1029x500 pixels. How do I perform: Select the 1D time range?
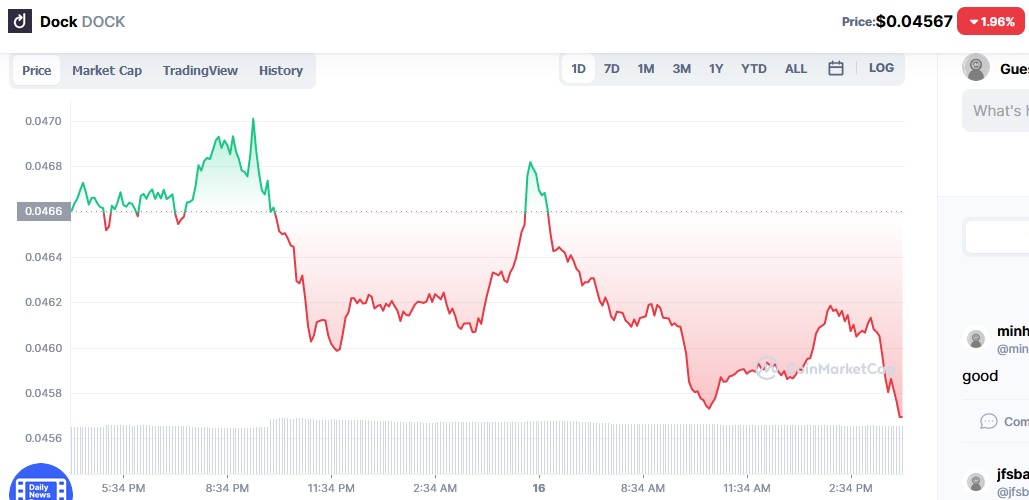tap(578, 68)
